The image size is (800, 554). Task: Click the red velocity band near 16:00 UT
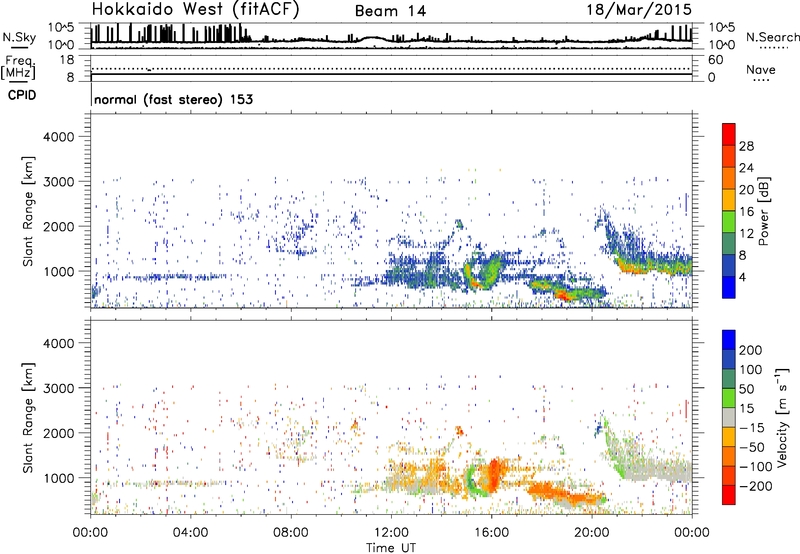click(x=494, y=473)
